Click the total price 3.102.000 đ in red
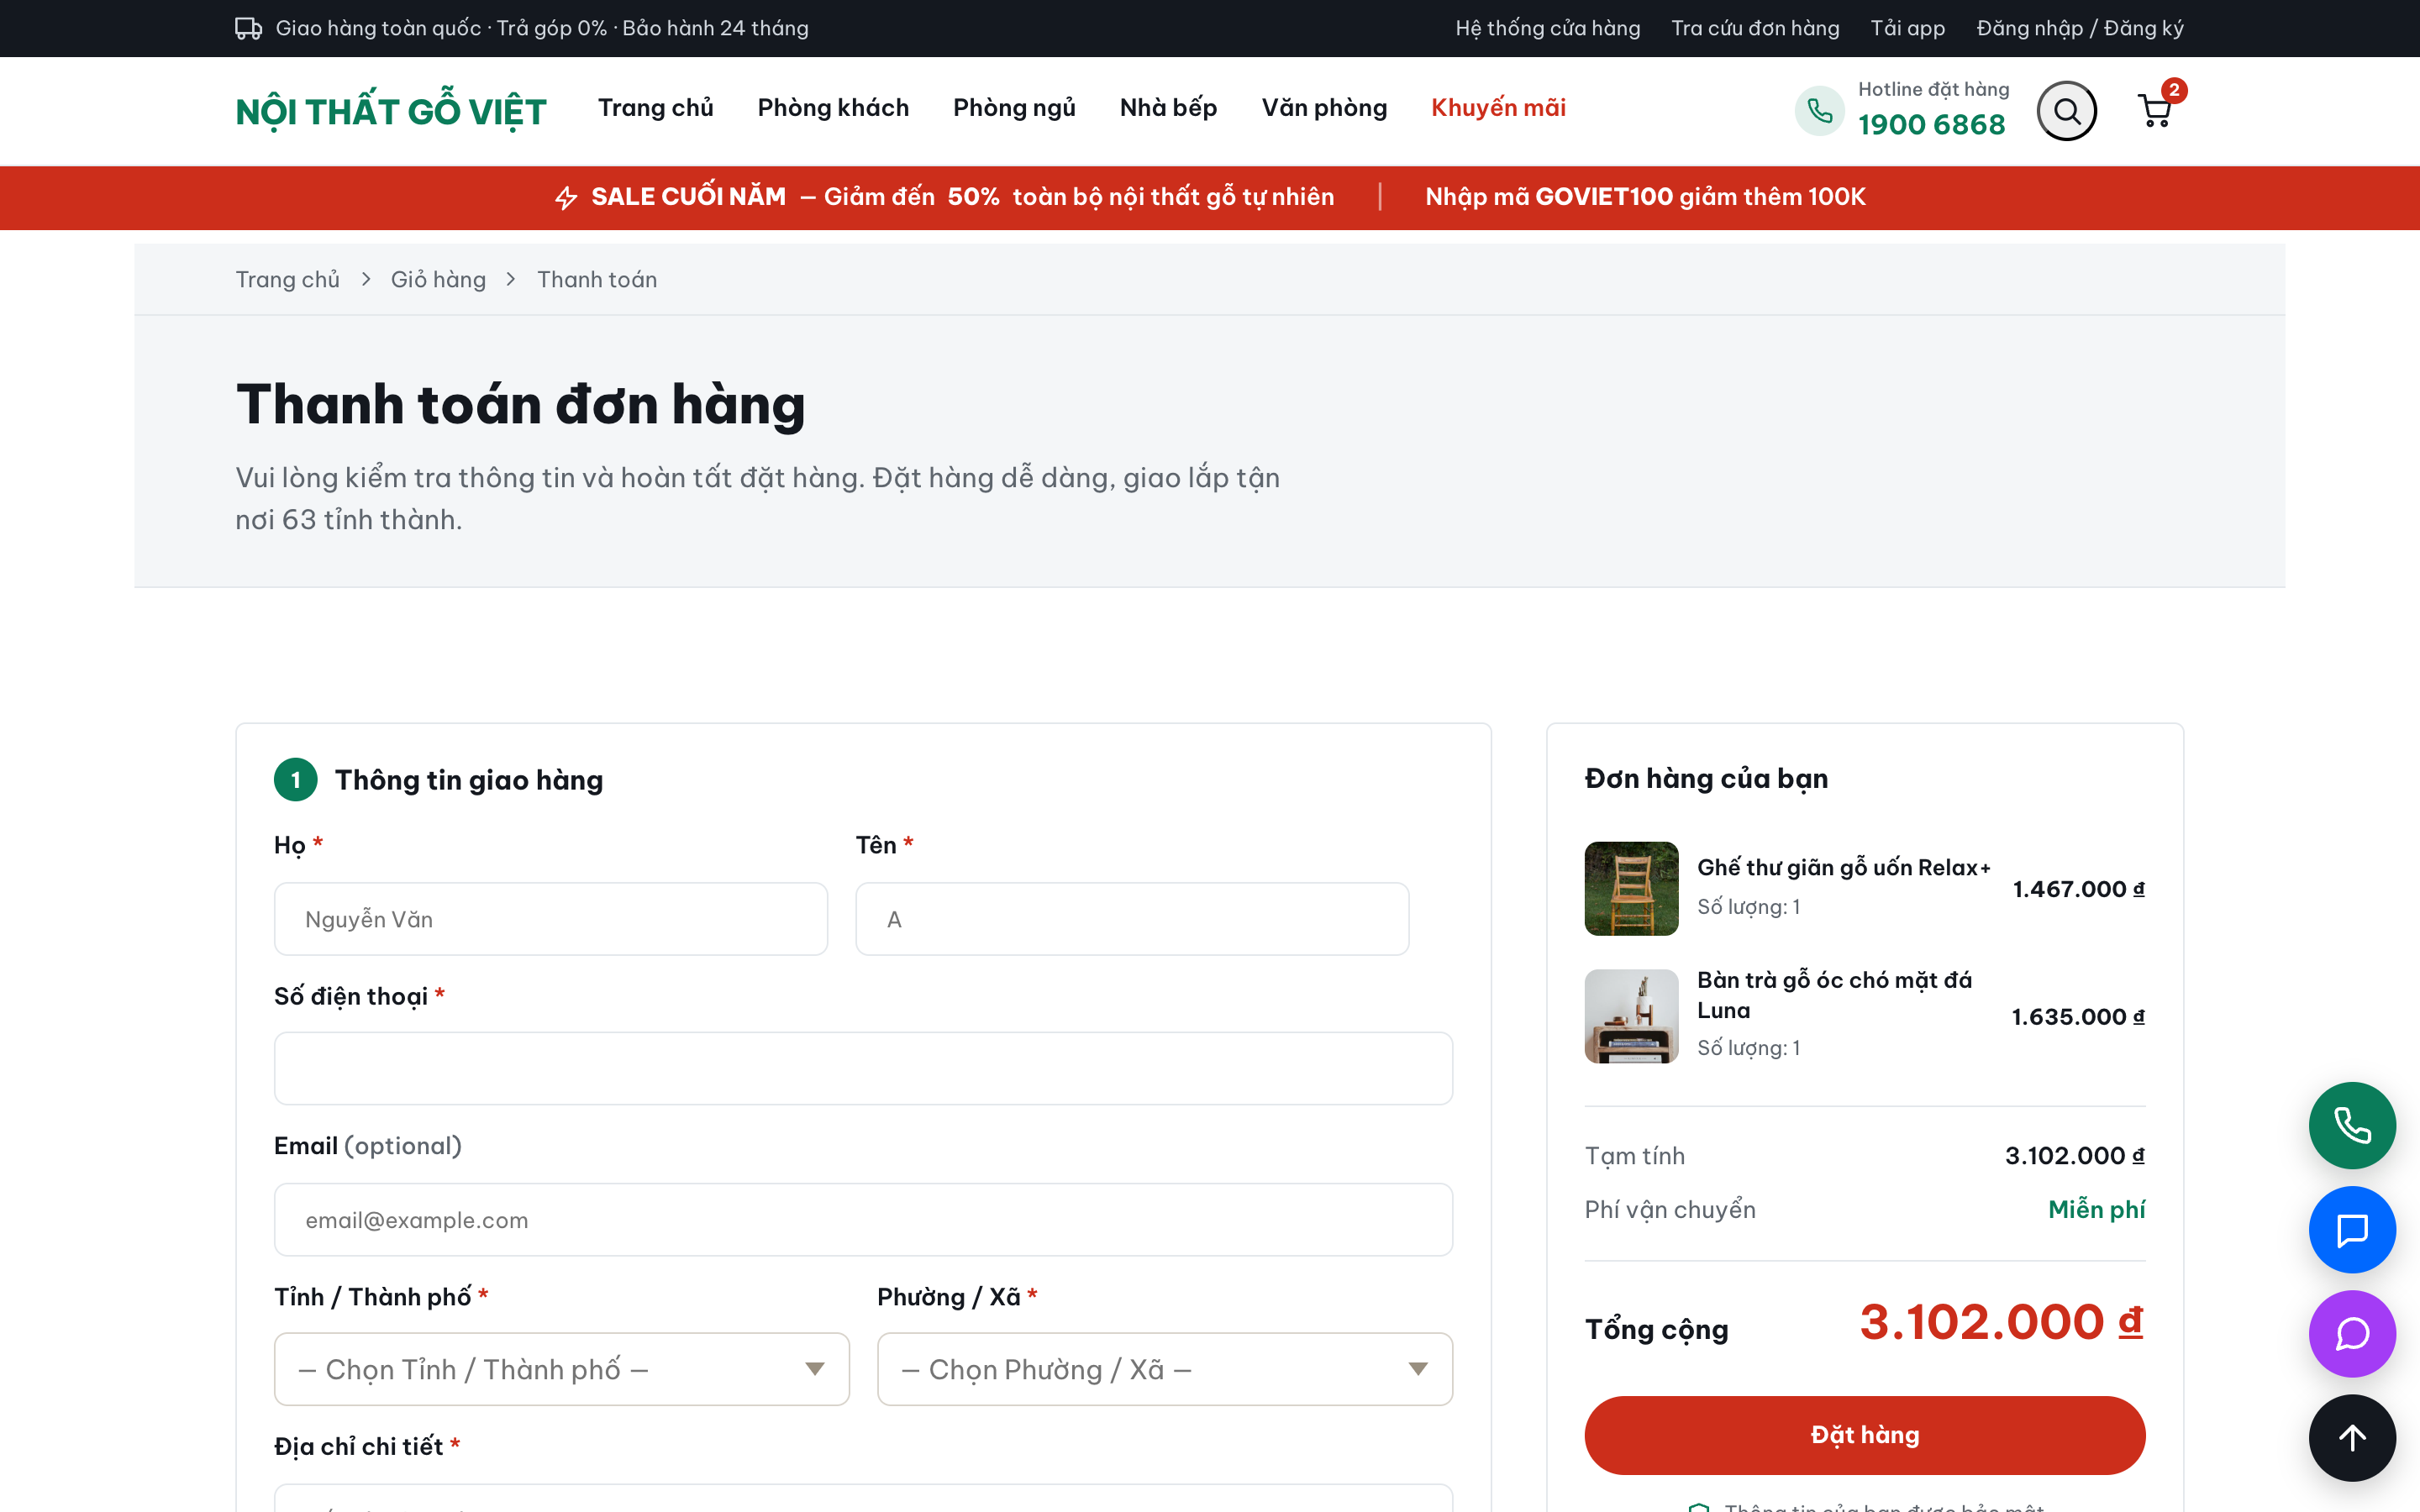The width and height of the screenshot is (2420, 1512). 2001,1322
